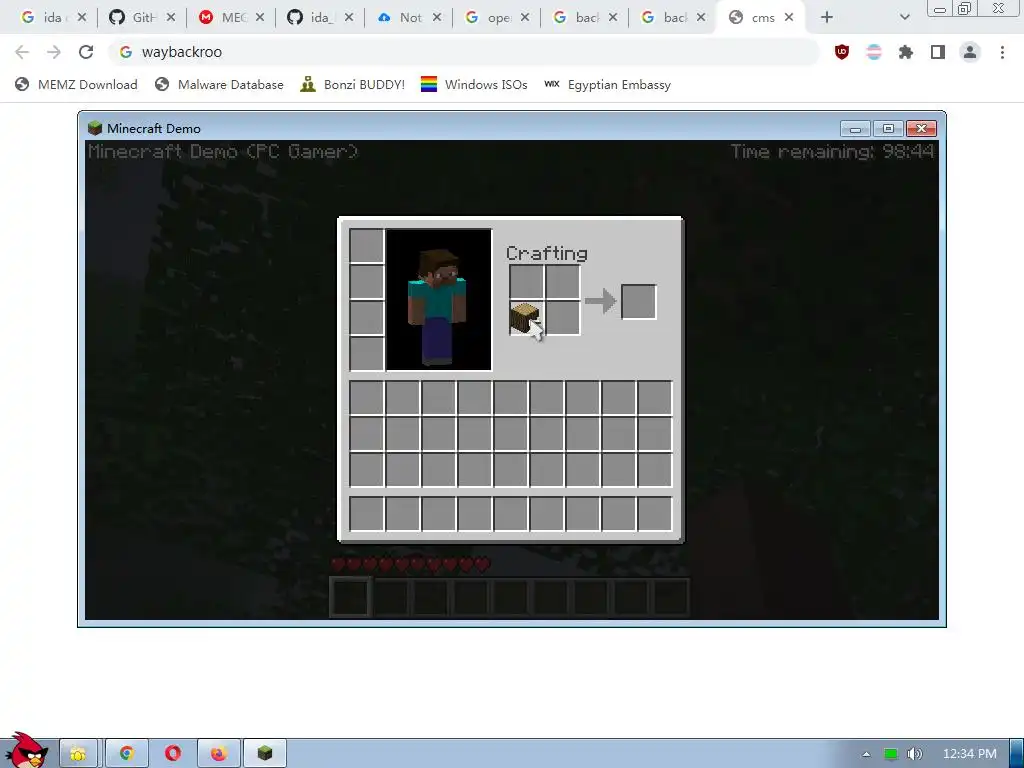Screen dimensions: 1024x768
Task: Open the uBlock Origin extension icon
Action: click(x=842, y=52)
